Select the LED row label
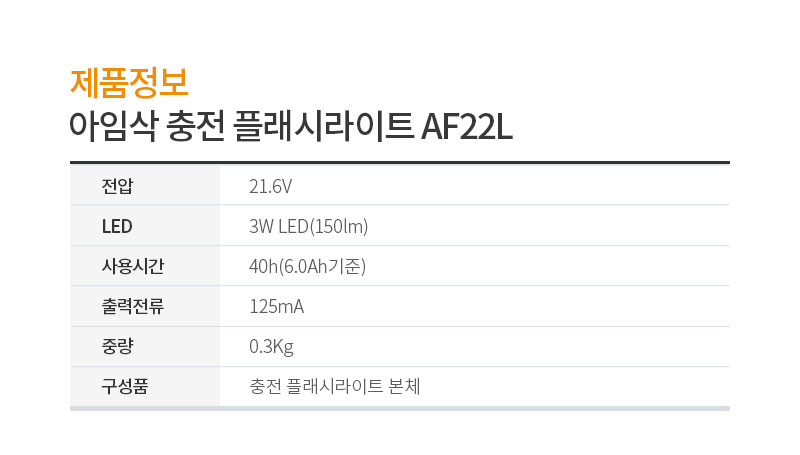This screenshot has height=455, width=800. (117, 226)
